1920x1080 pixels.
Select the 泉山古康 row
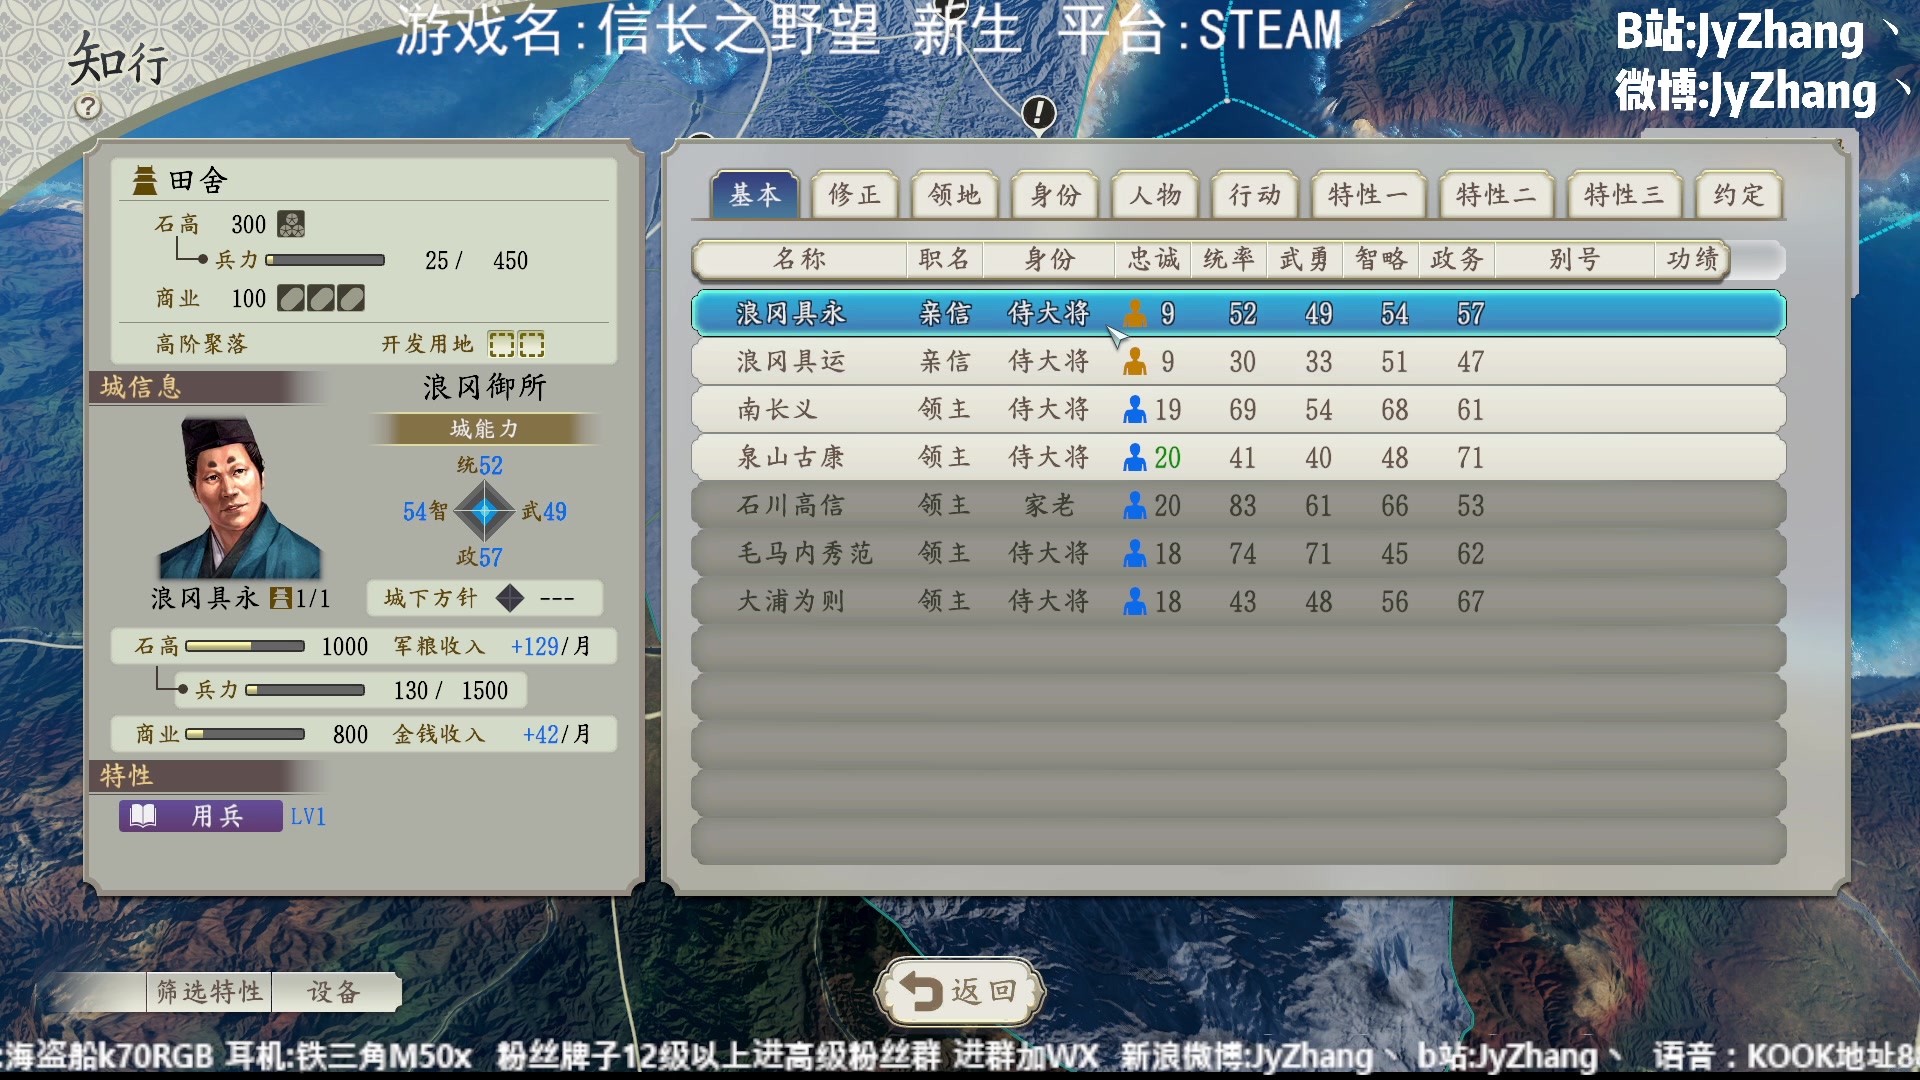[x=1238, y=458]
